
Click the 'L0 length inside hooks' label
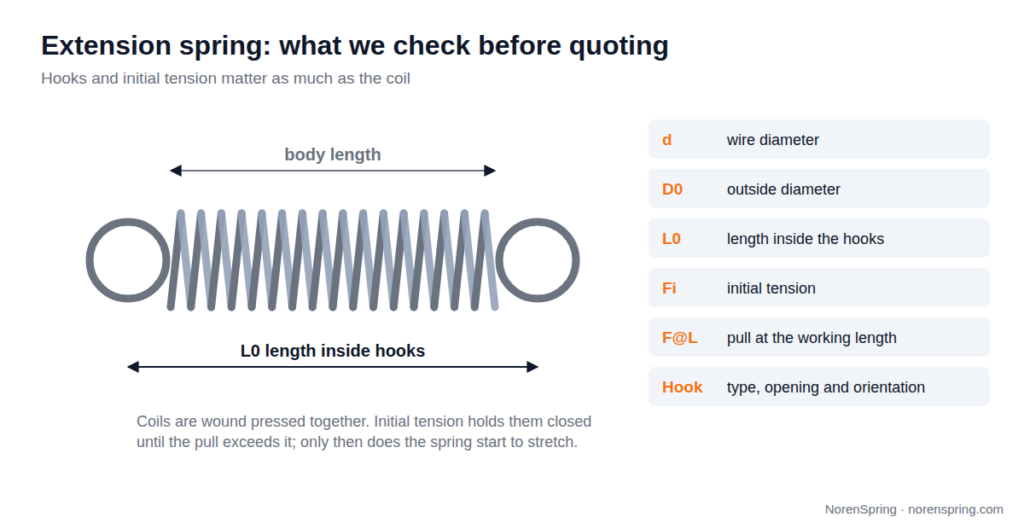click(332, 351)
